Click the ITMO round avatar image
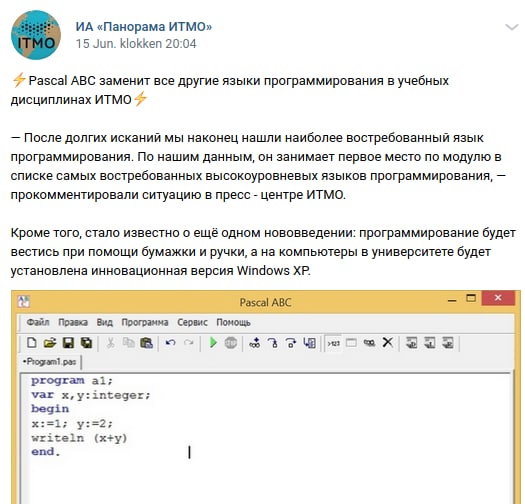525x504 pixels. [x=36, y=35]
